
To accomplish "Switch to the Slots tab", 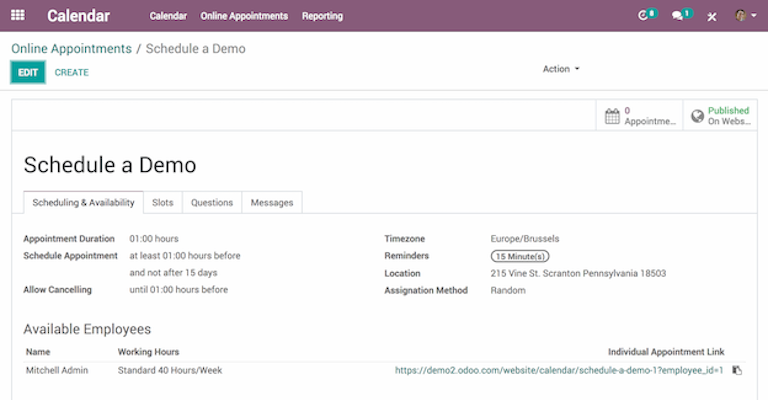I will 163,203.
